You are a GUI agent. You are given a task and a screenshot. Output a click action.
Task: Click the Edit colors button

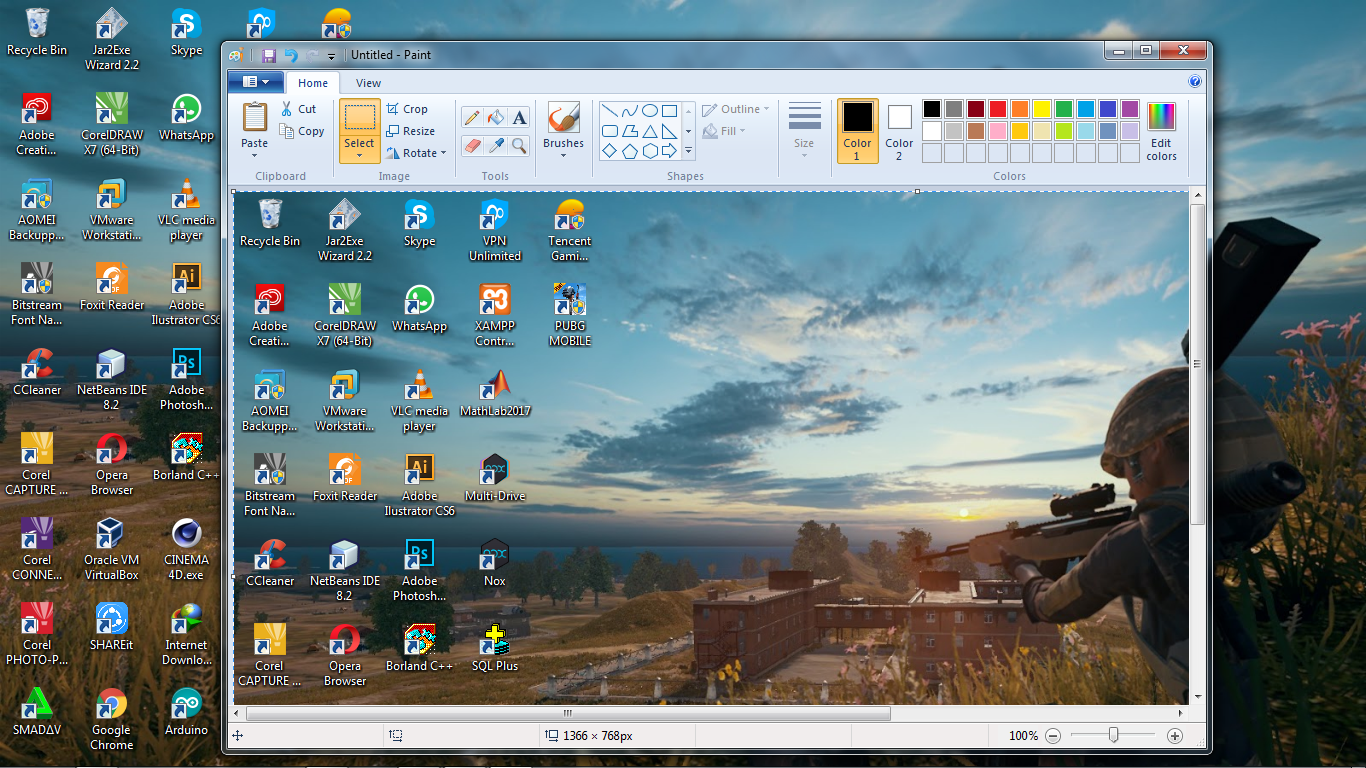[x=1161, y=131]
